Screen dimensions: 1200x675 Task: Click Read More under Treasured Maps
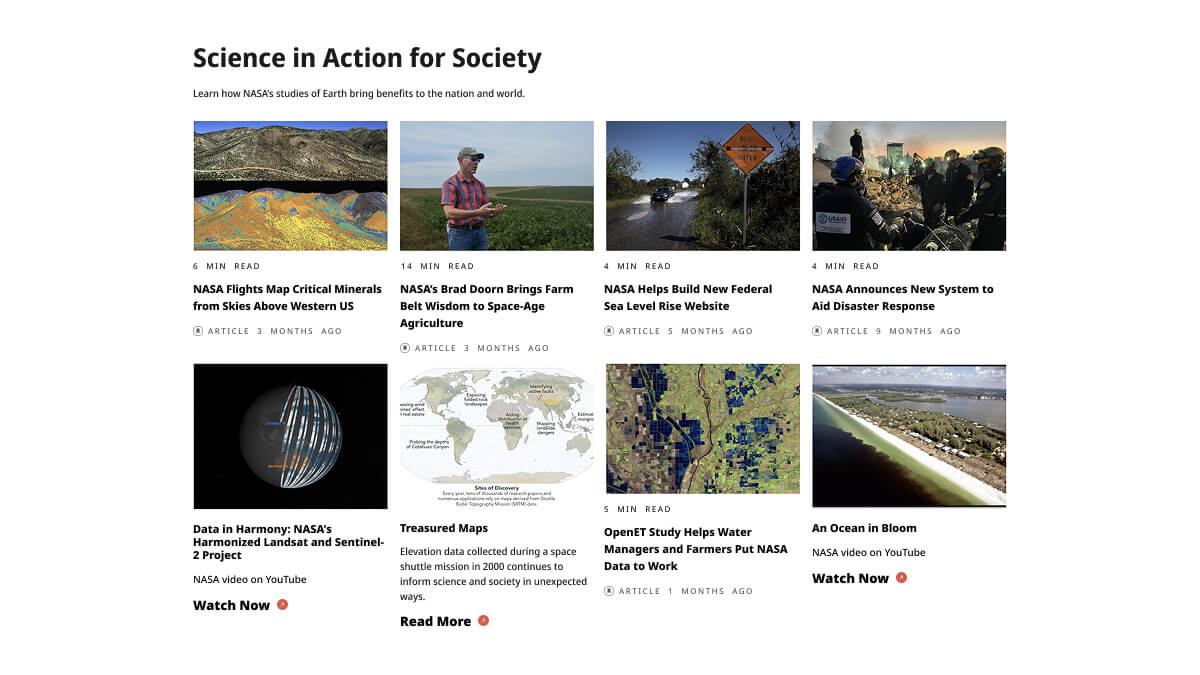coord(435,621)
